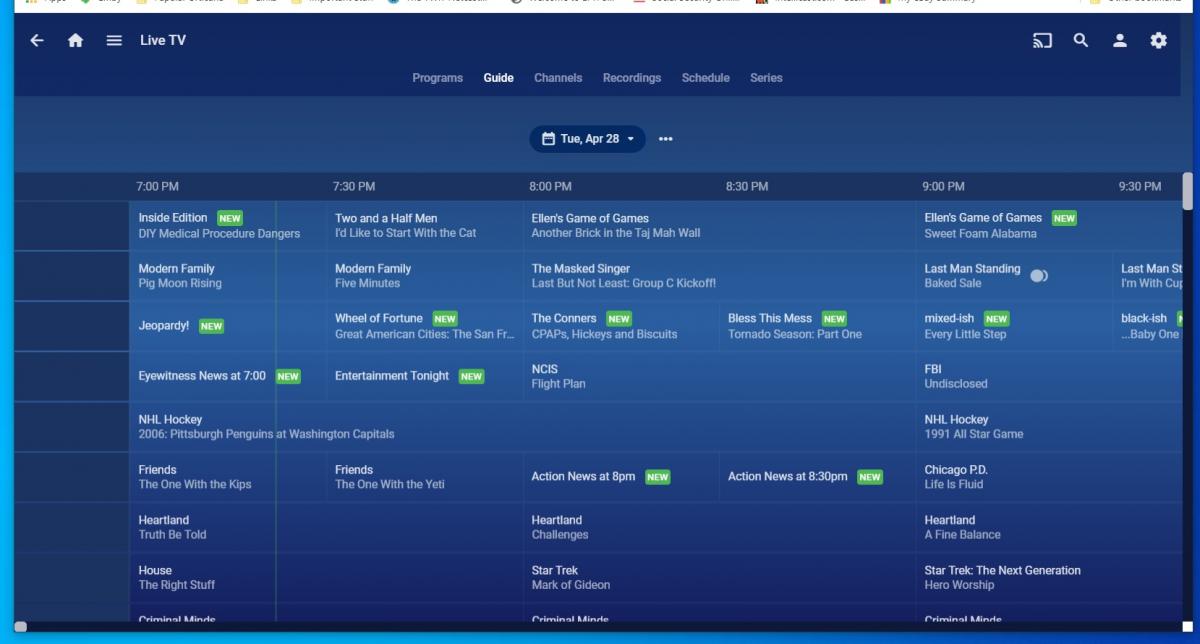Click the 9:00 PM time header
Viewport: 1200px width, 644px height.
coord(944,187)
